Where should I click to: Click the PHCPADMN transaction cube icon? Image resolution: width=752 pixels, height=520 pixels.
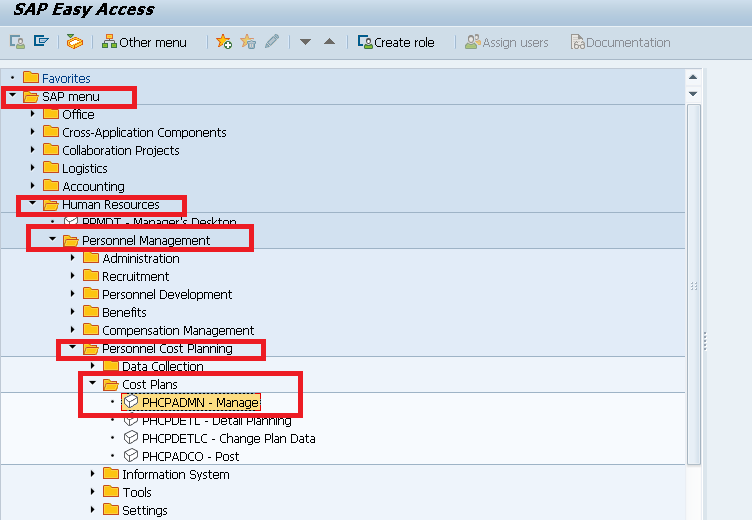click(x=130, y=402)
